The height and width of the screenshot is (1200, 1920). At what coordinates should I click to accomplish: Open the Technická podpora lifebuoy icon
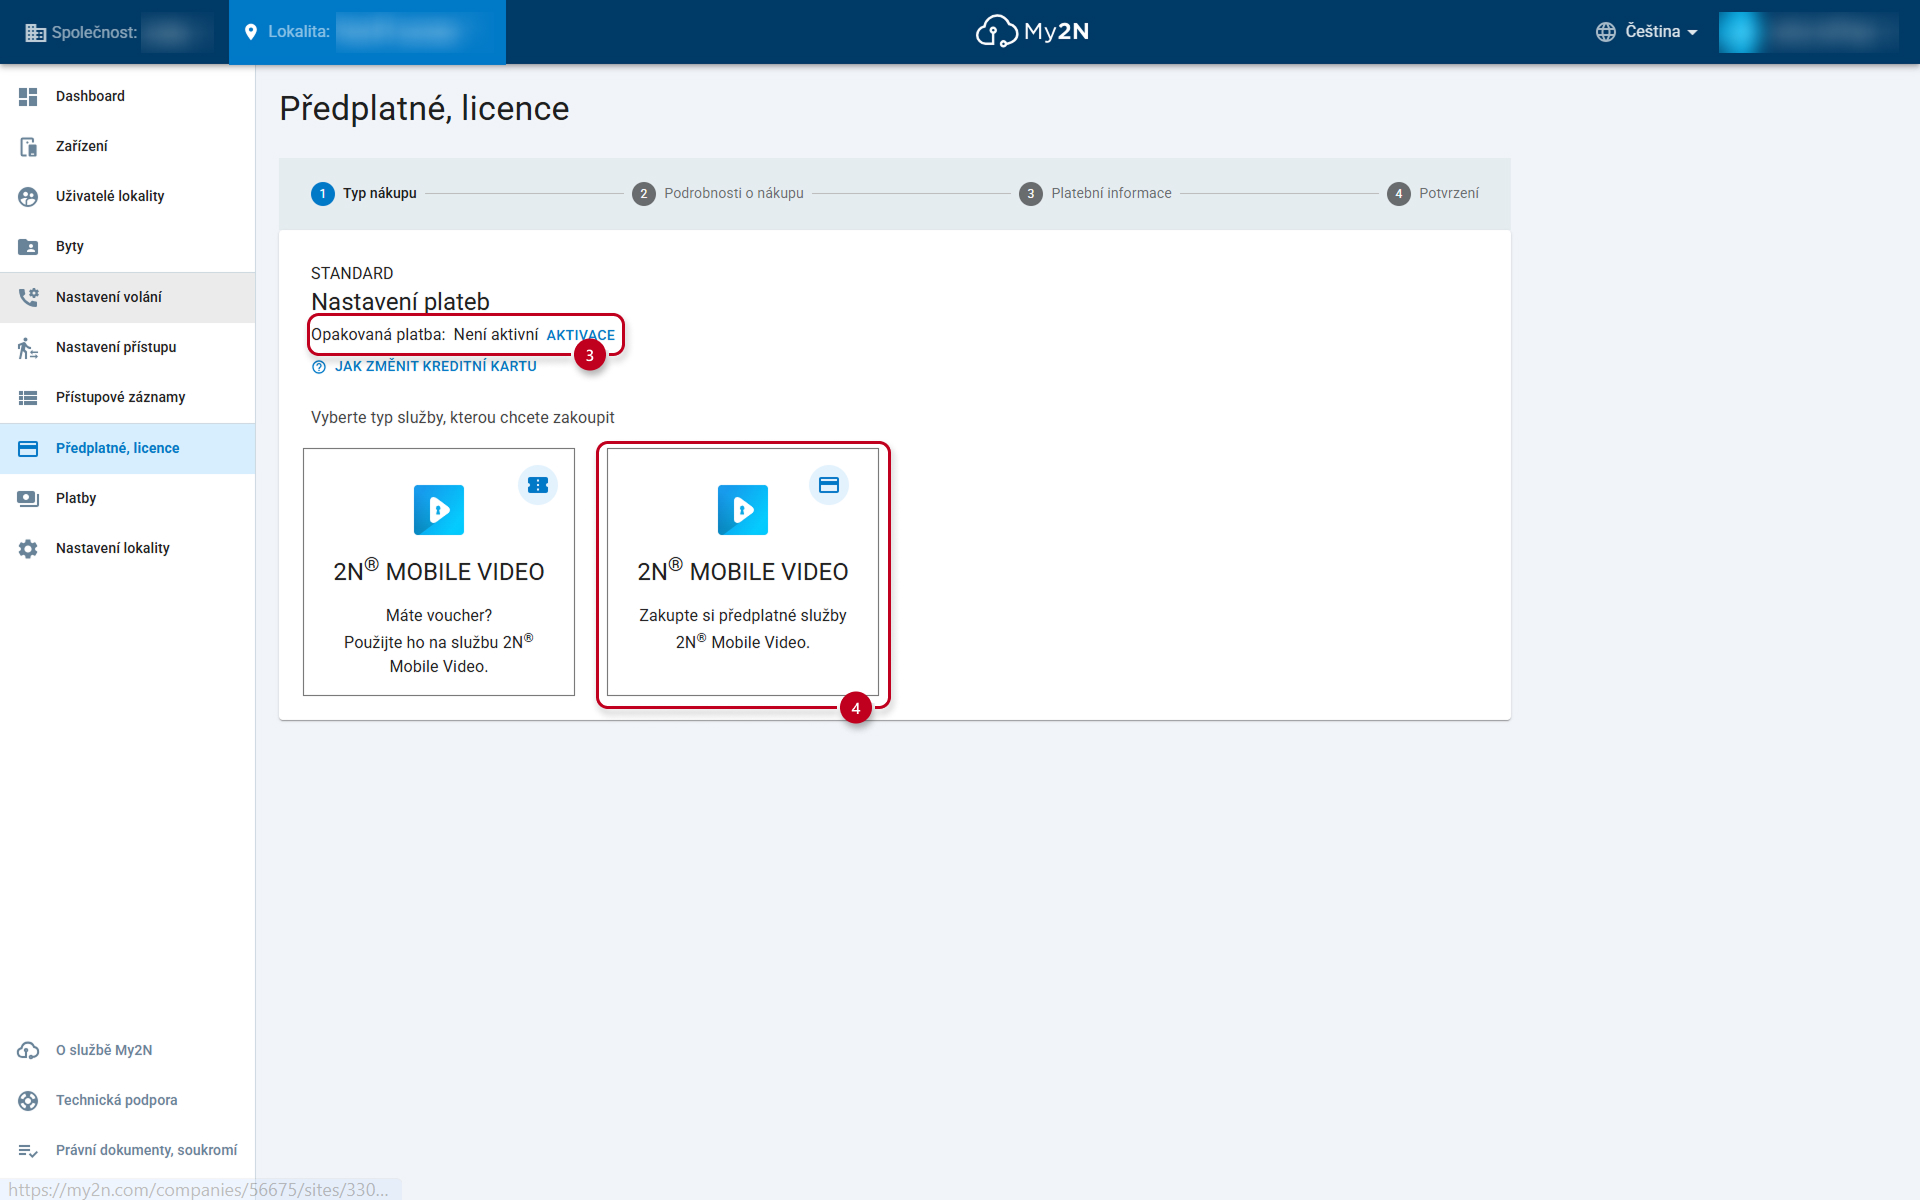pyautogui.click(x=28, y=1100)
